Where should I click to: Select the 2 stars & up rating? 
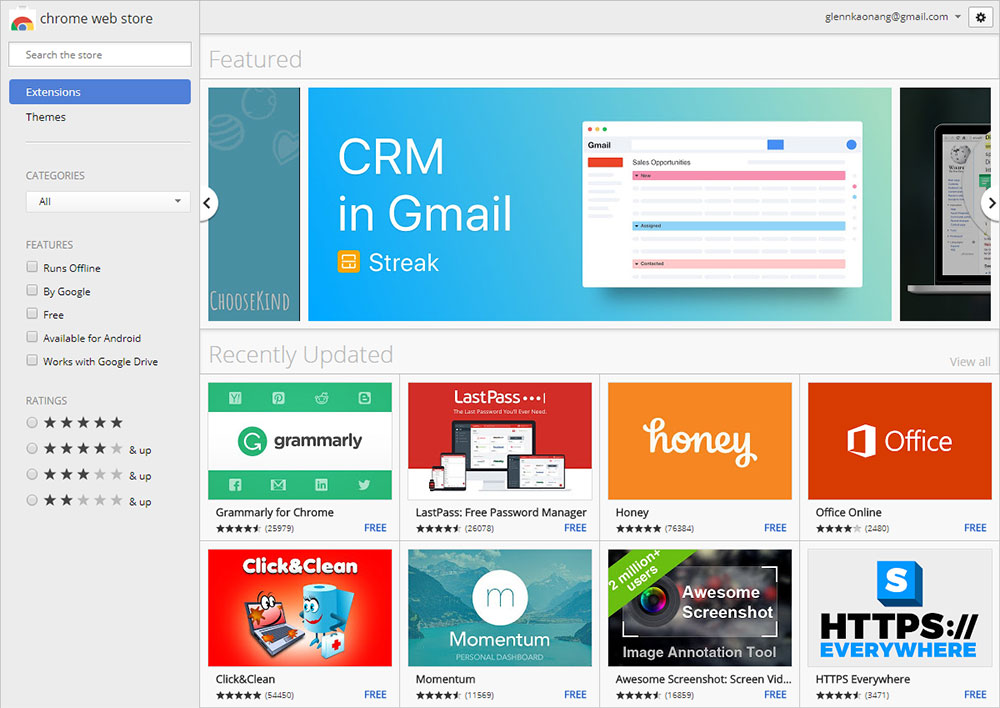[32, 500]
